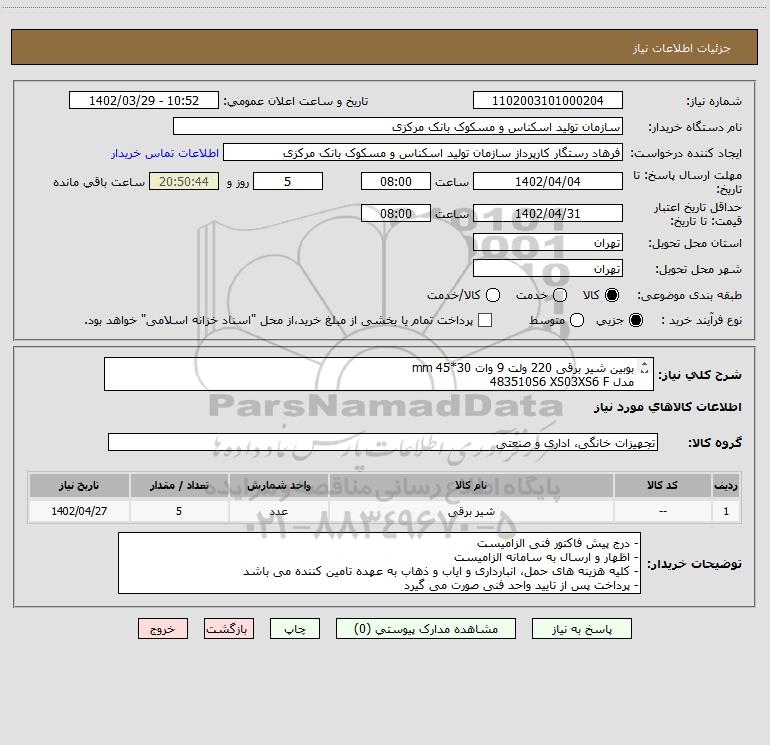Image resolution: width=770 pixels, height=745 pixels.
Task: Click the announcement date field 1402/03/29
Action: coord(144,101)
